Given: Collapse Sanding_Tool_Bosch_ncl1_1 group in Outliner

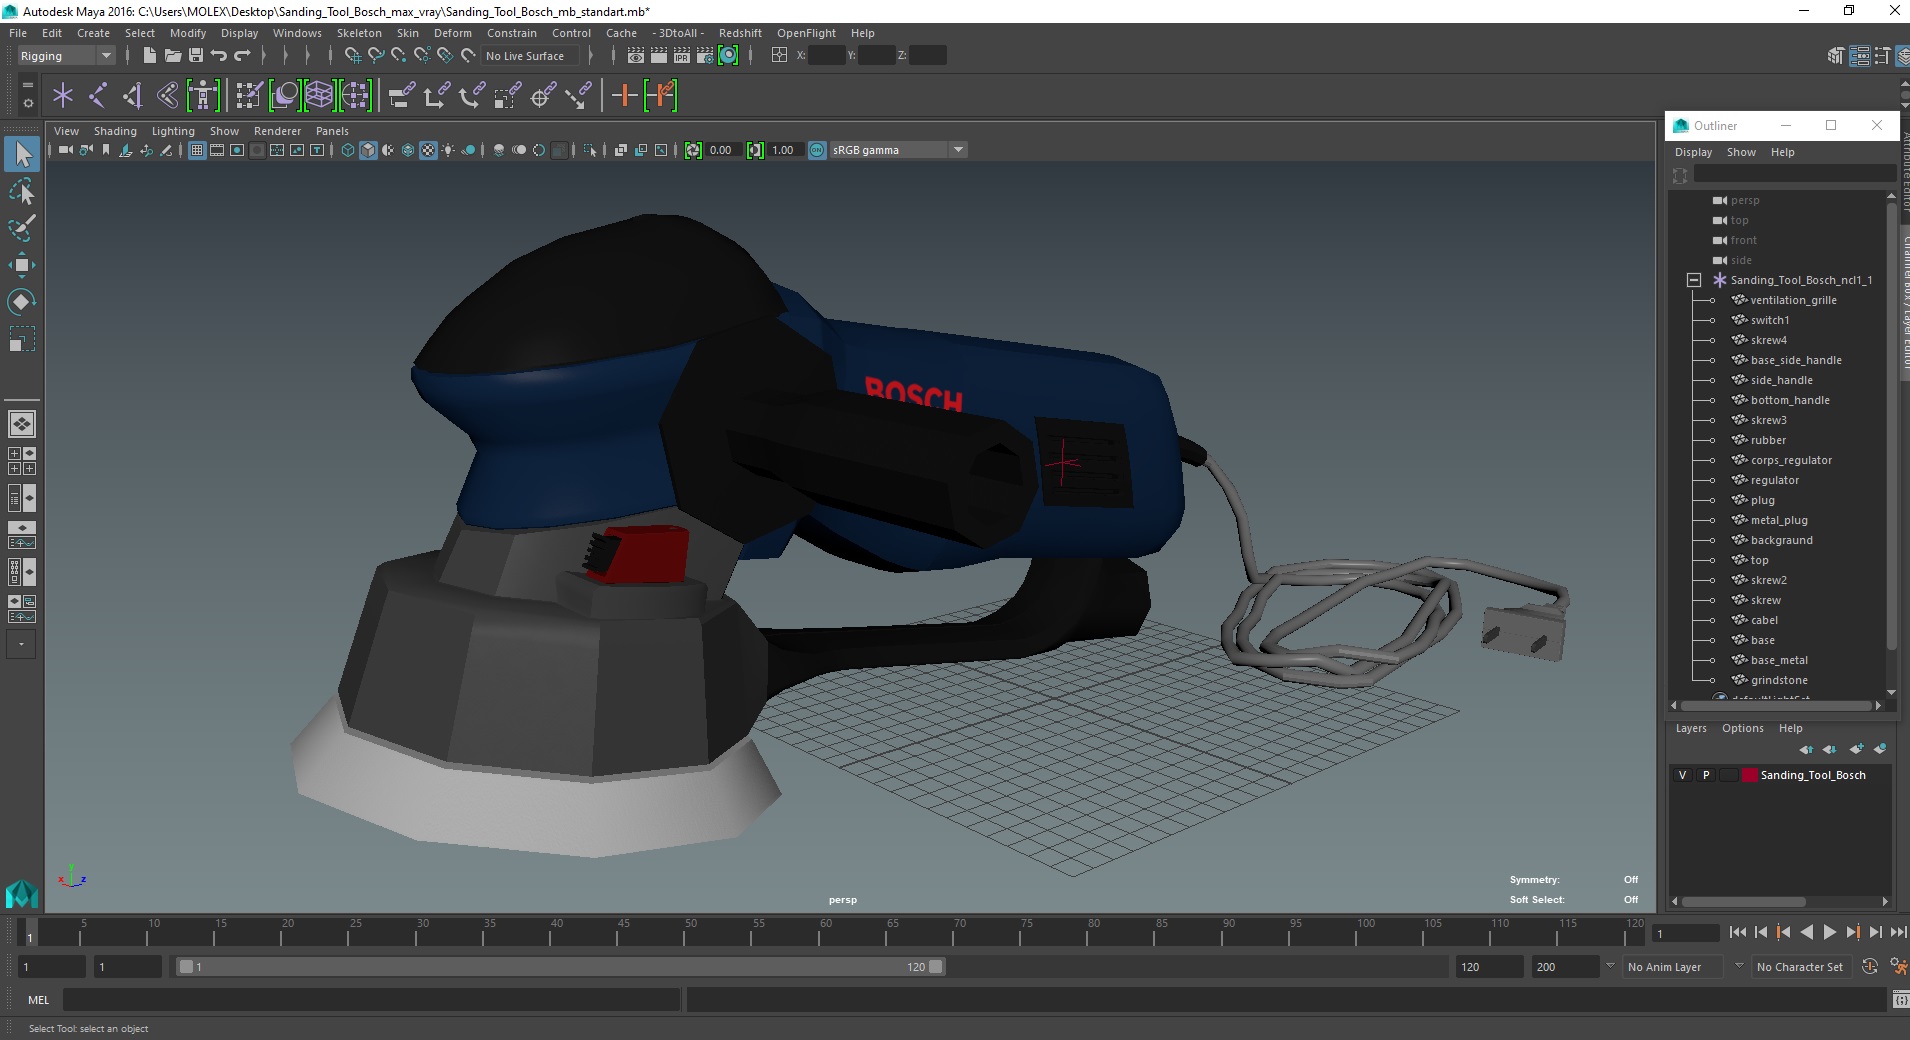Looking at the screenshot, I should (x=1694, y=280).
